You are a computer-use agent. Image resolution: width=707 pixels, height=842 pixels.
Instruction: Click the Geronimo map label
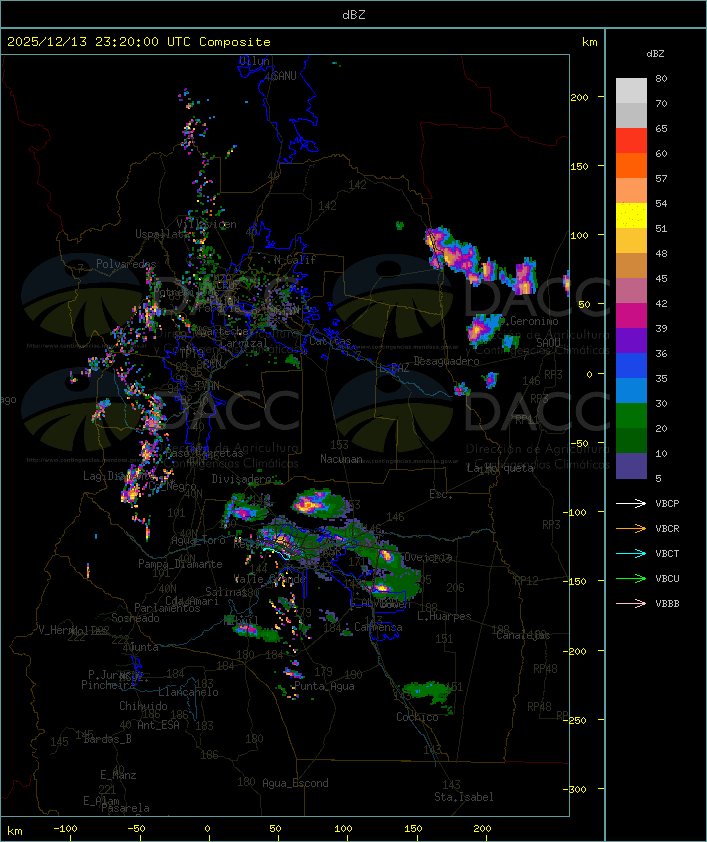(534, 321)
